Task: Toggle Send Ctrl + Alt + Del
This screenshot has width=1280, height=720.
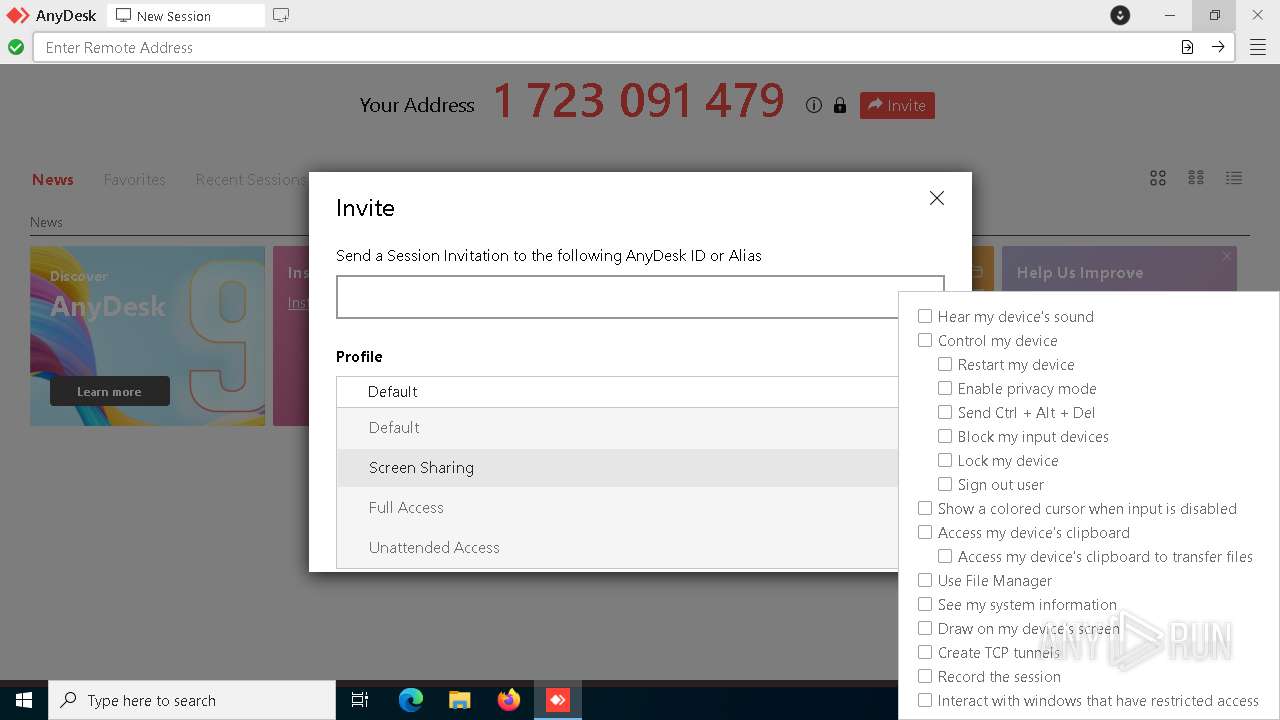Action: click(x=945, y=412)
